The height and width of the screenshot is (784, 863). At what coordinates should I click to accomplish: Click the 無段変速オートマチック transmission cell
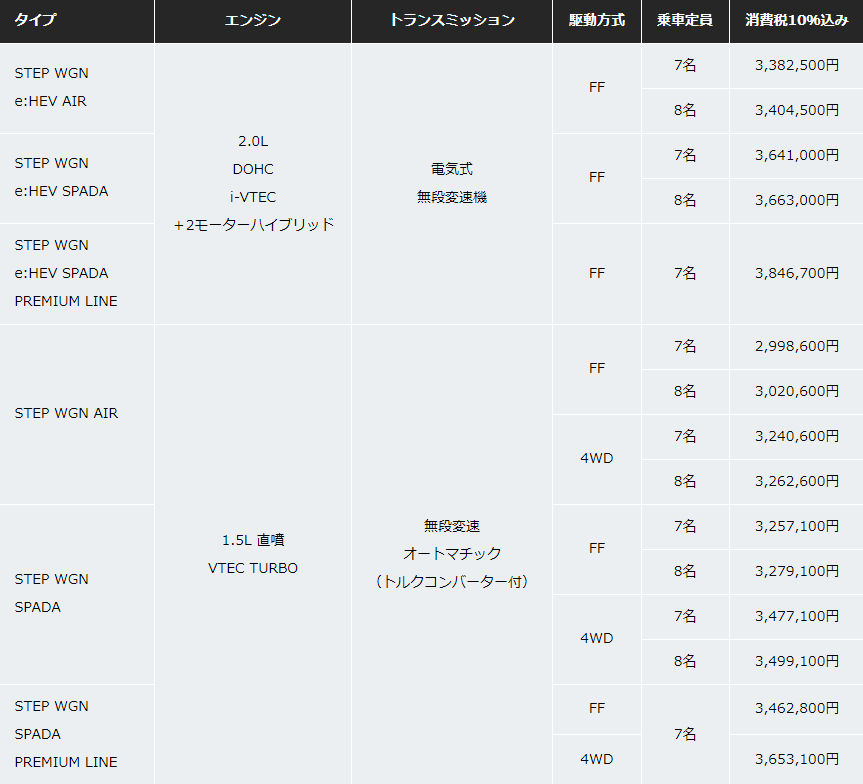point(451,553)
